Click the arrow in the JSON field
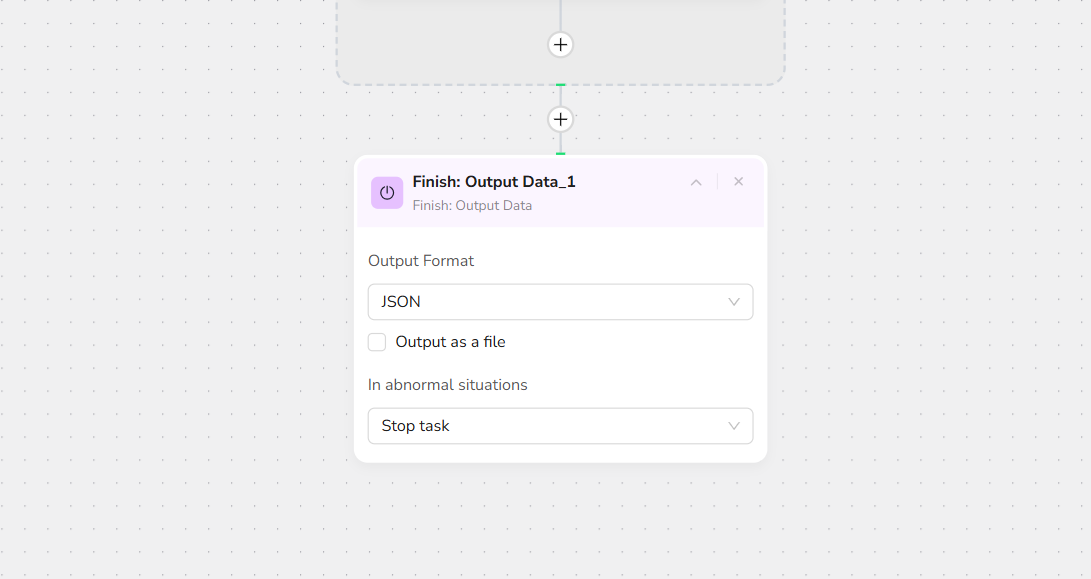The width and height of the screenshot is (1091, 579). pyautogui.click(x=734, y=302)
